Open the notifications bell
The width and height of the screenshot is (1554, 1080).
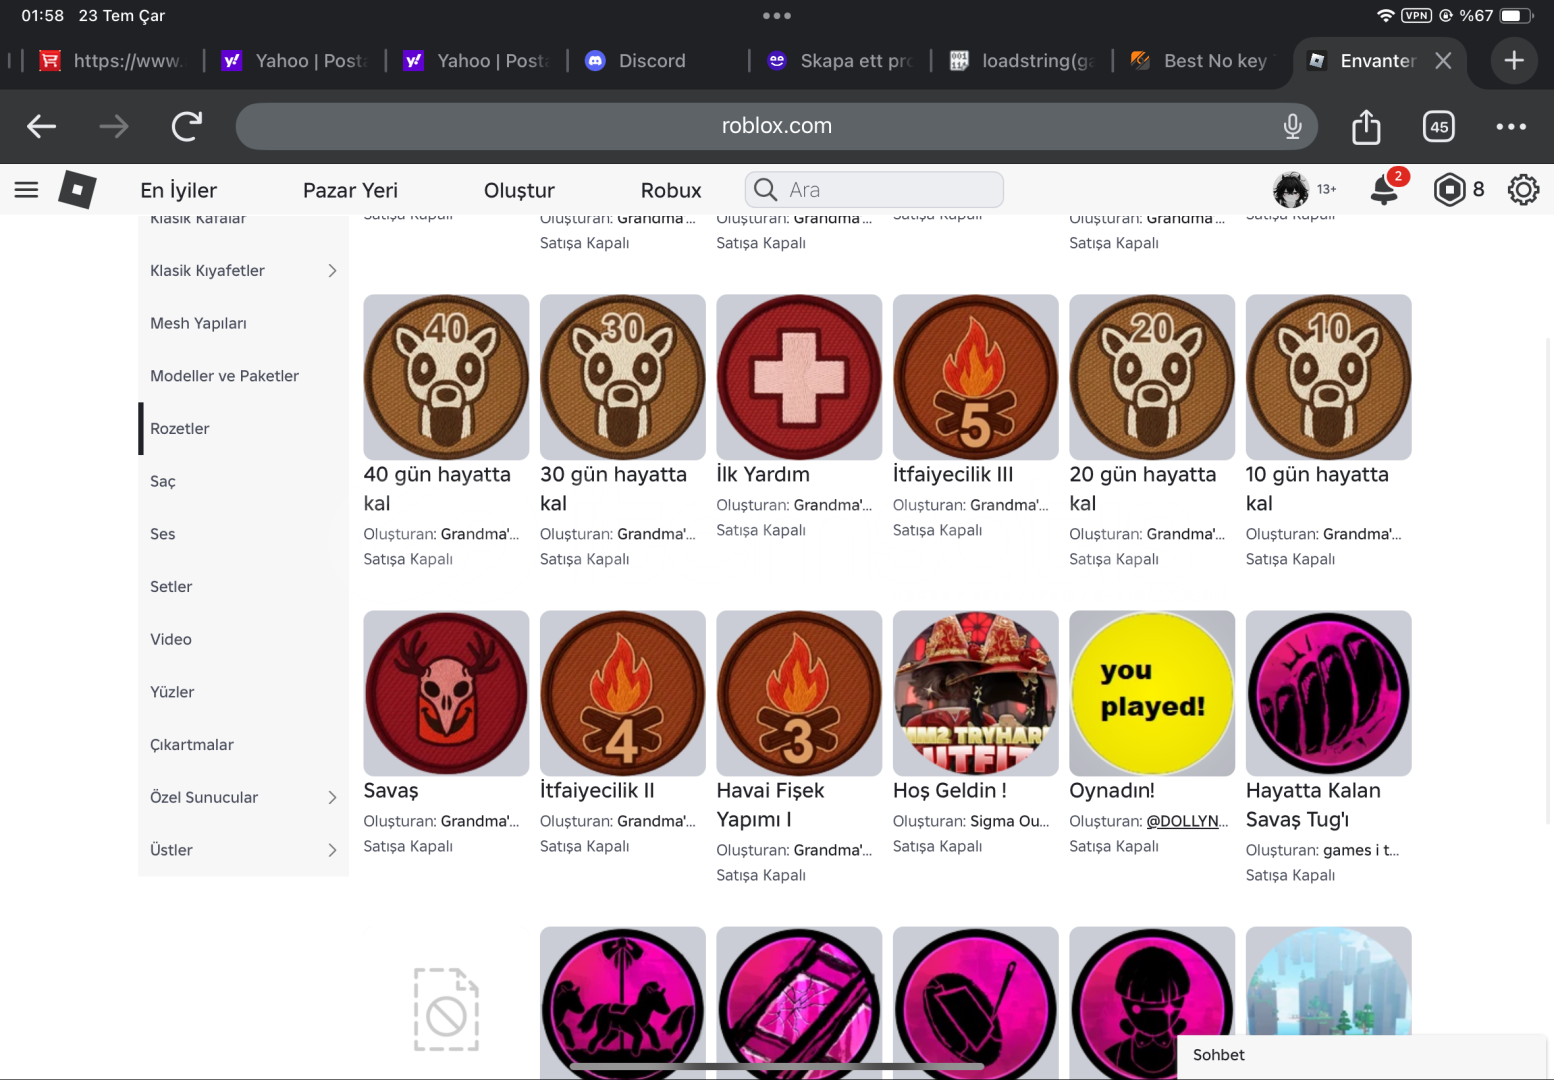[x=1385, y=189]
